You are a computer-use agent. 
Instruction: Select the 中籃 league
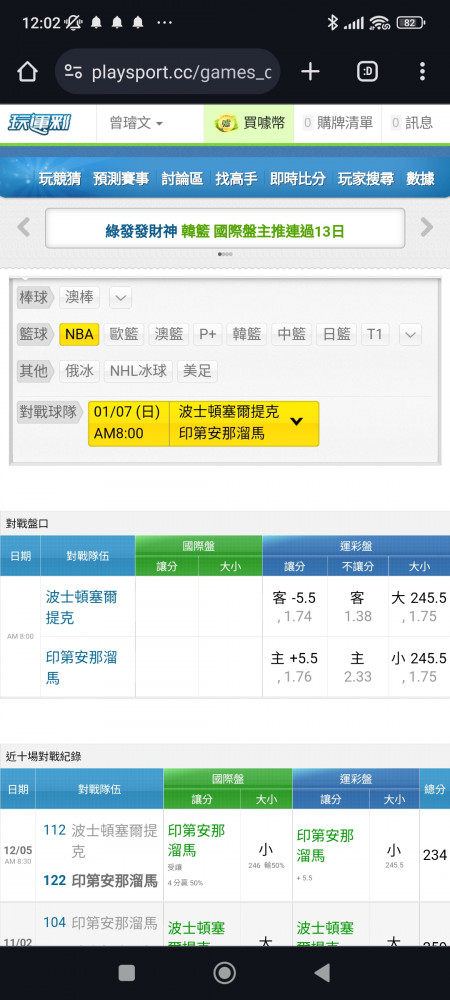[291, 334]
